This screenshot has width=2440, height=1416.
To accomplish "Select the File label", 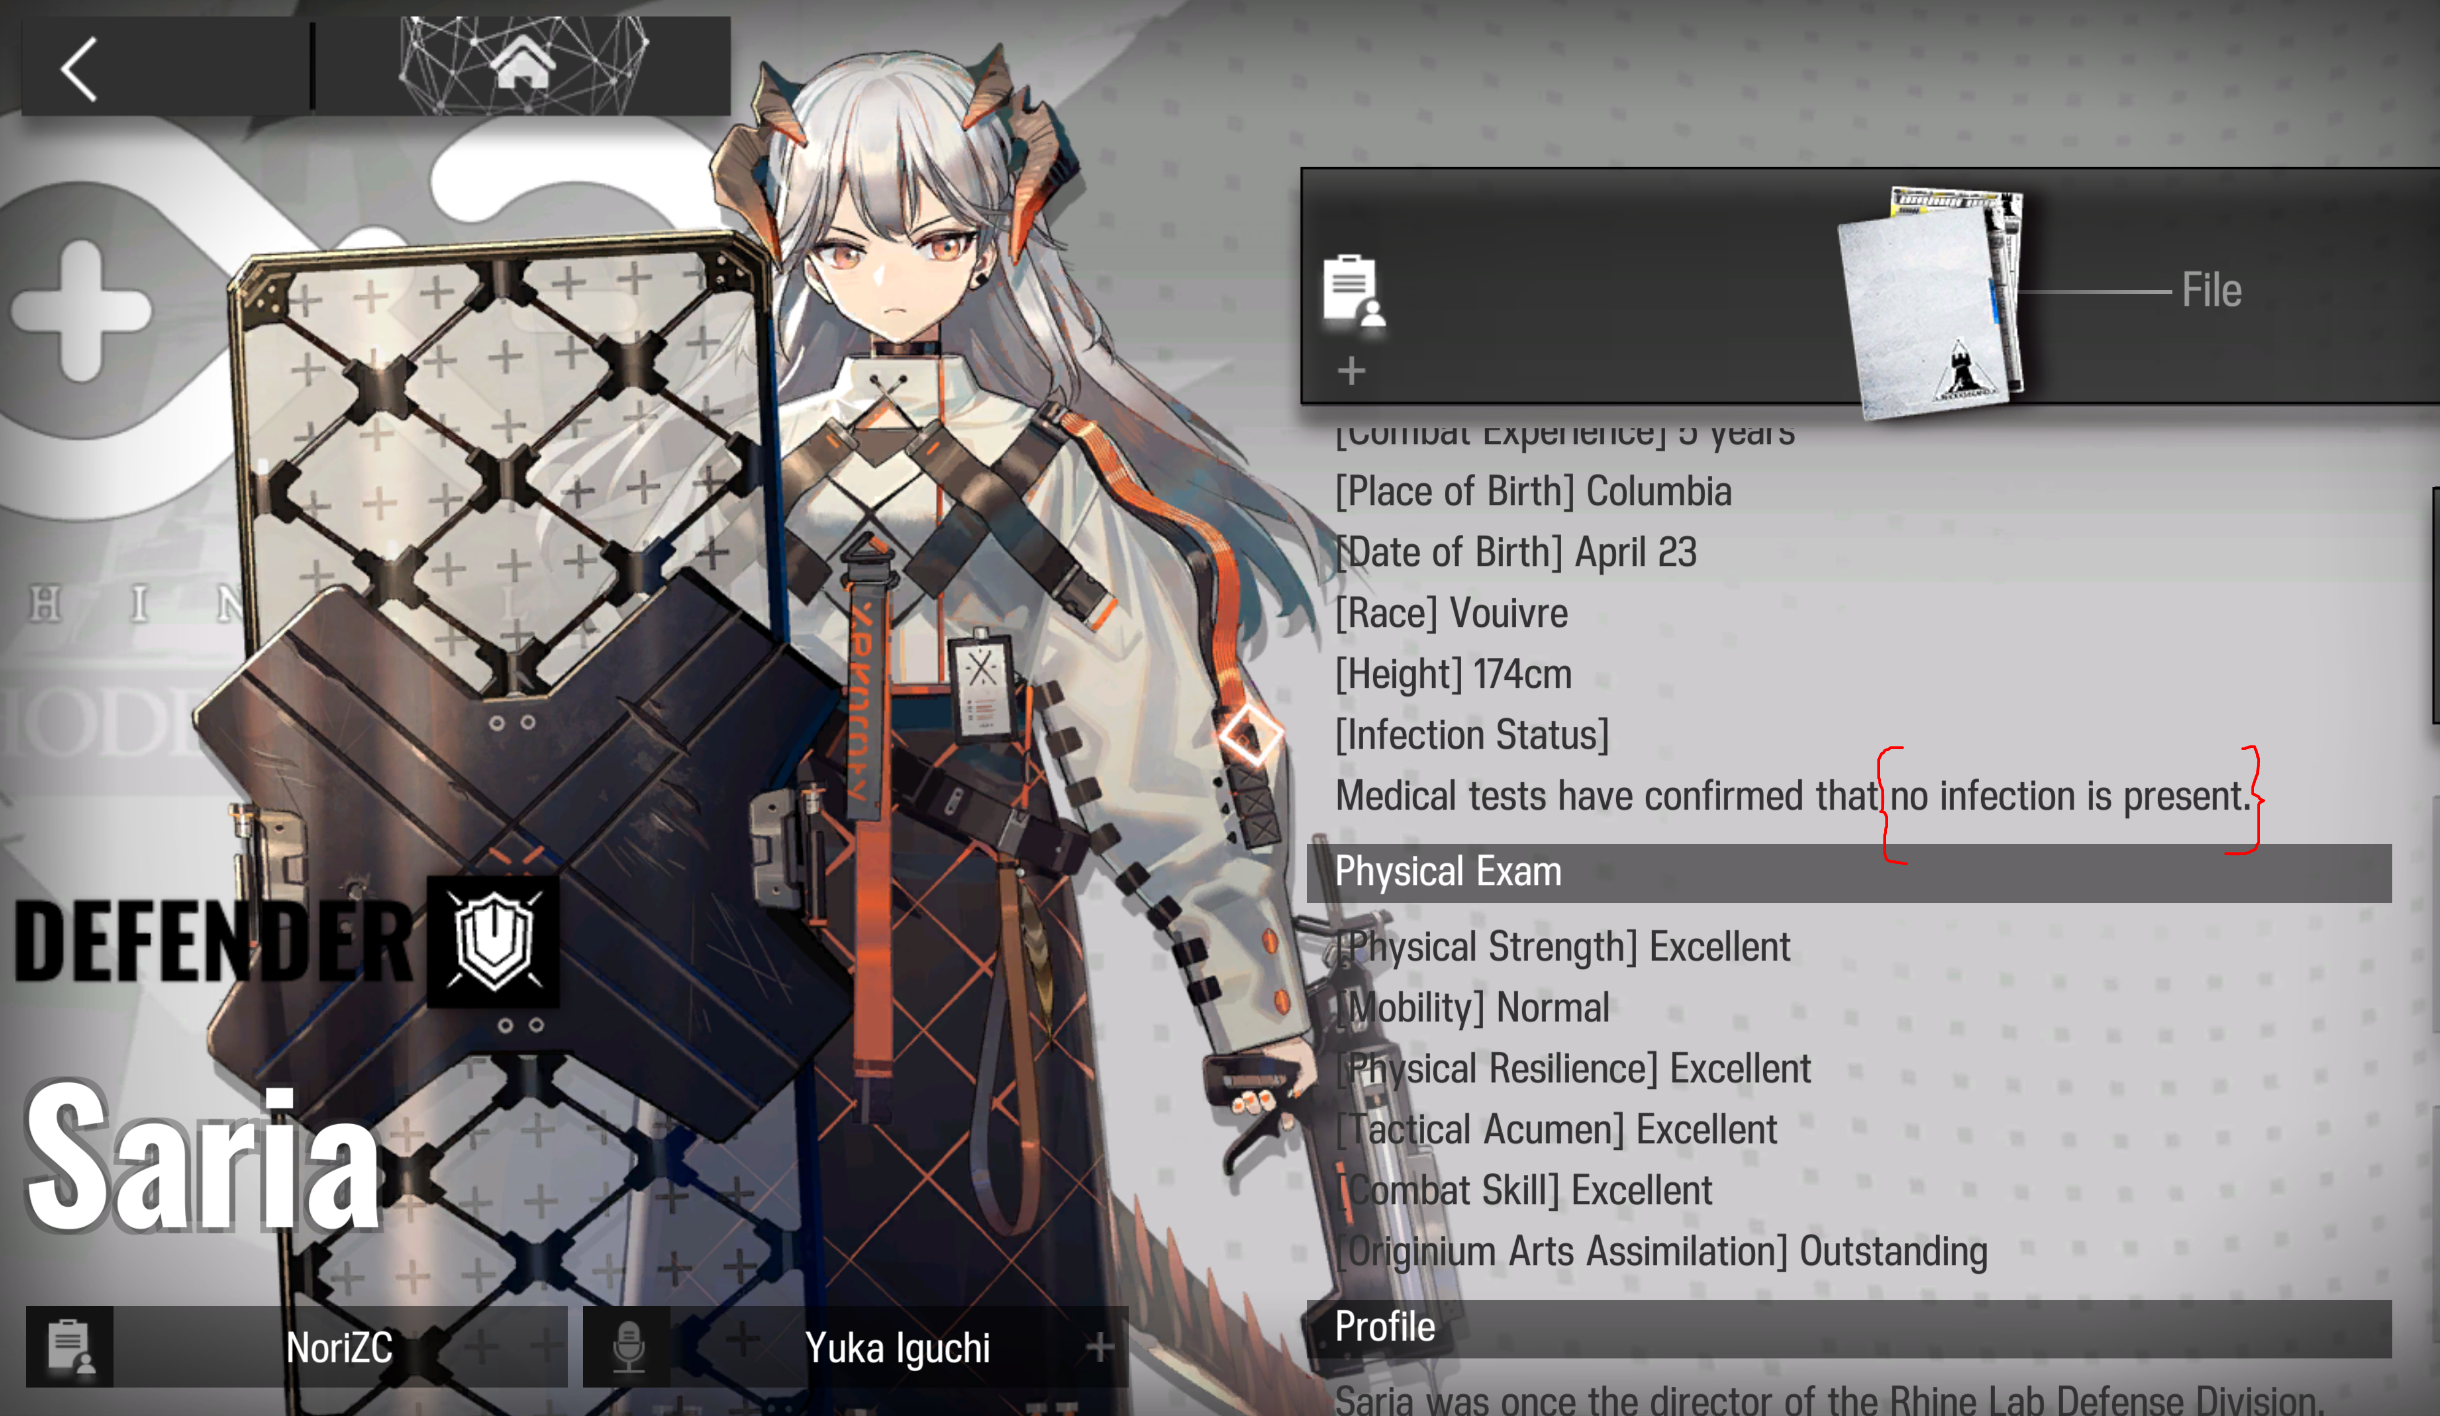I will (2211, 291).
